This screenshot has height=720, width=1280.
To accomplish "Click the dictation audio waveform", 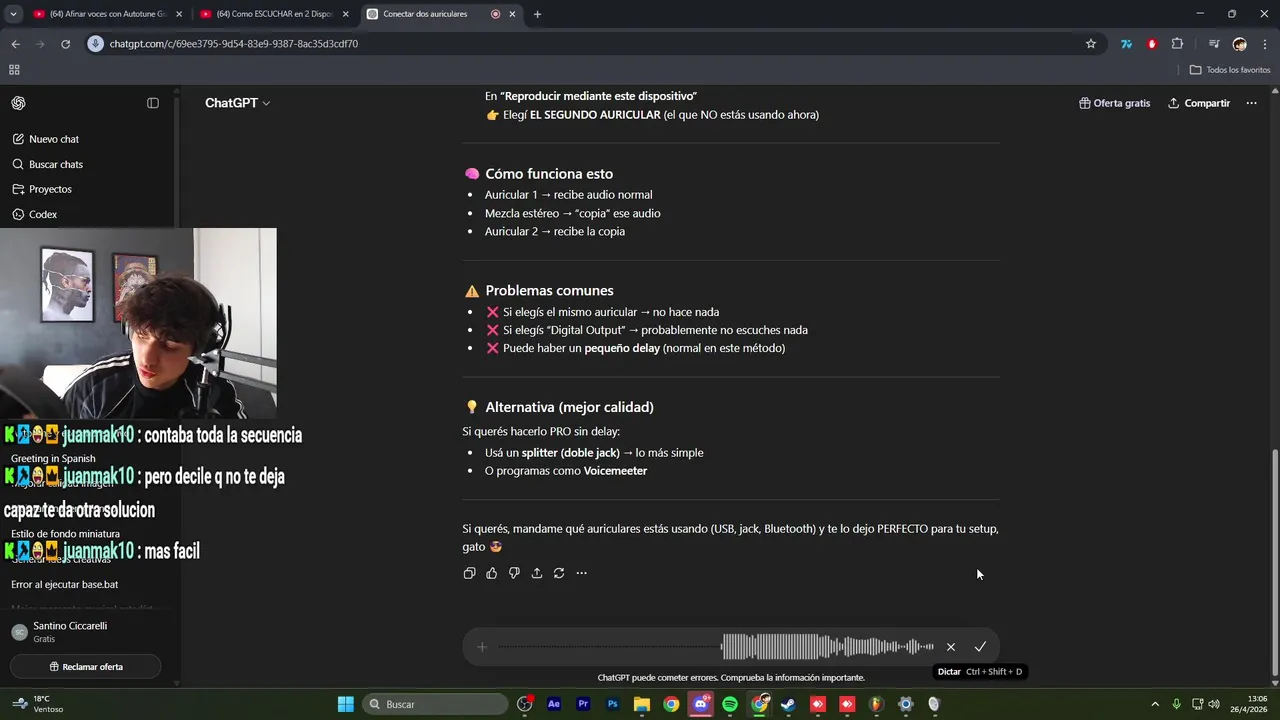I will point(716,647).
